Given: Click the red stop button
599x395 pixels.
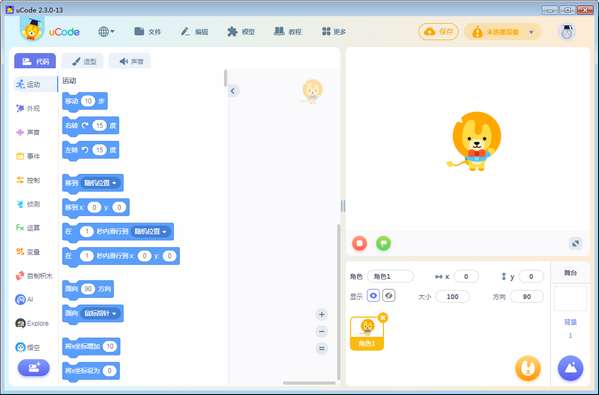Looking at the screenshot, I should (359, 243).
